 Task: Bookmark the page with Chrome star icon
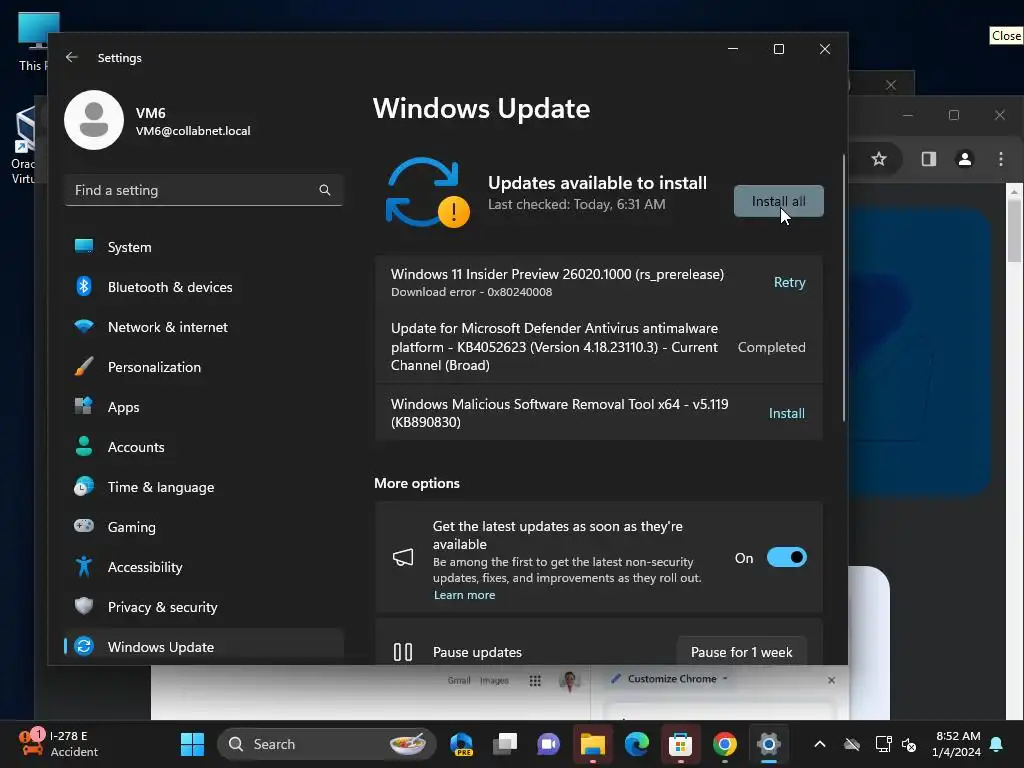[x=878, y=159]
